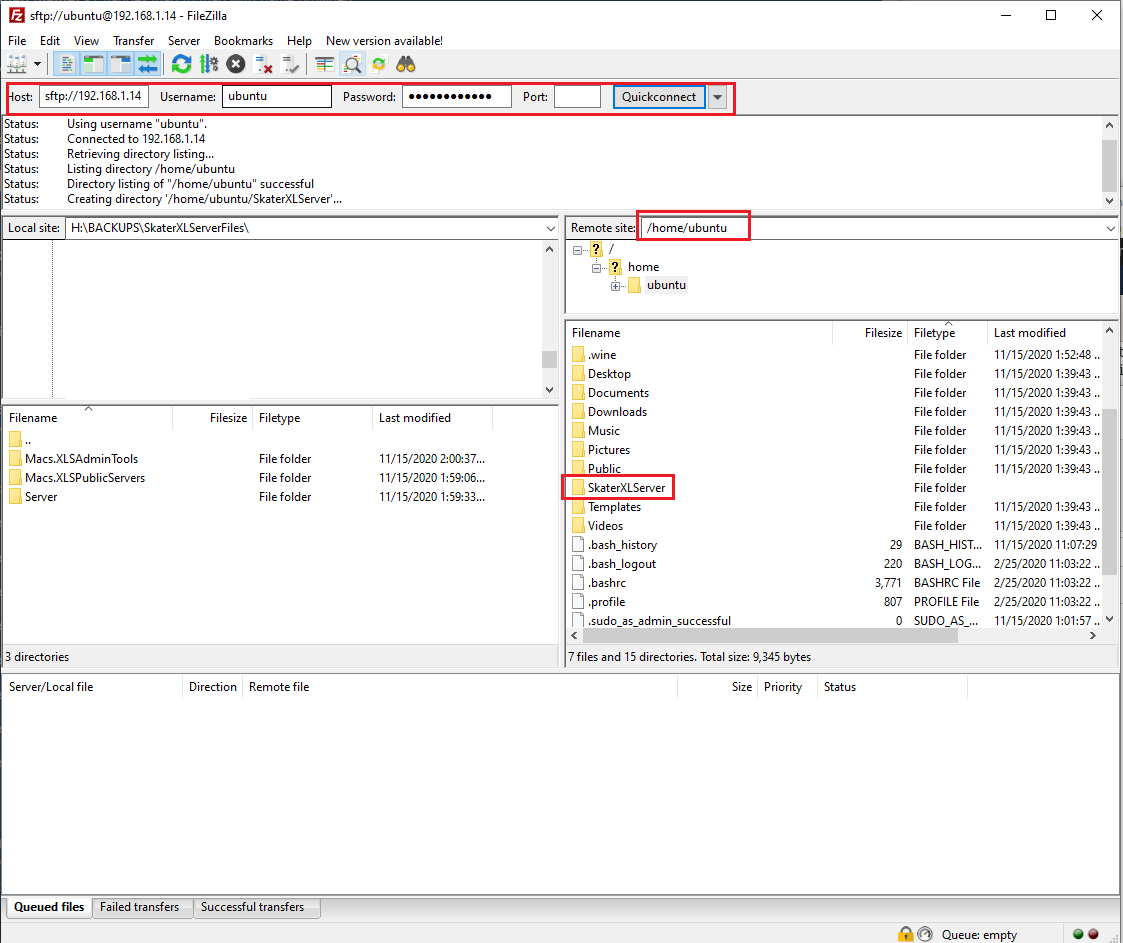Toggle remote directory tree display
The width and height of the screenshot is (1123, 943).
coord(120,64)
